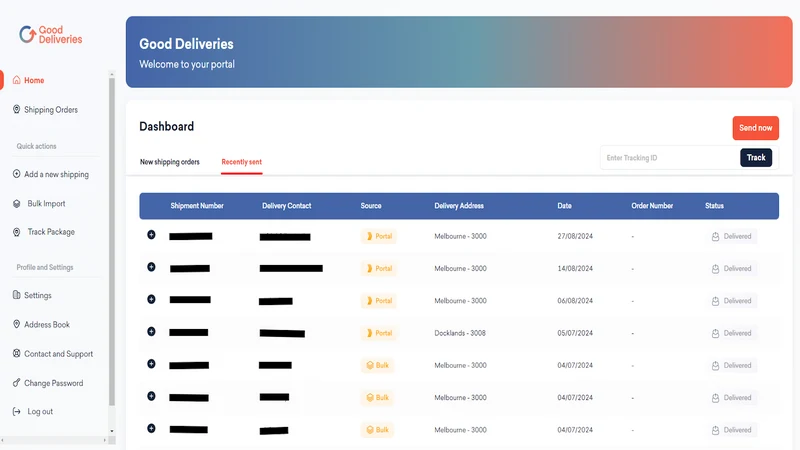Click the Settings icon in sidebar
800x450 pixels.
16,295
